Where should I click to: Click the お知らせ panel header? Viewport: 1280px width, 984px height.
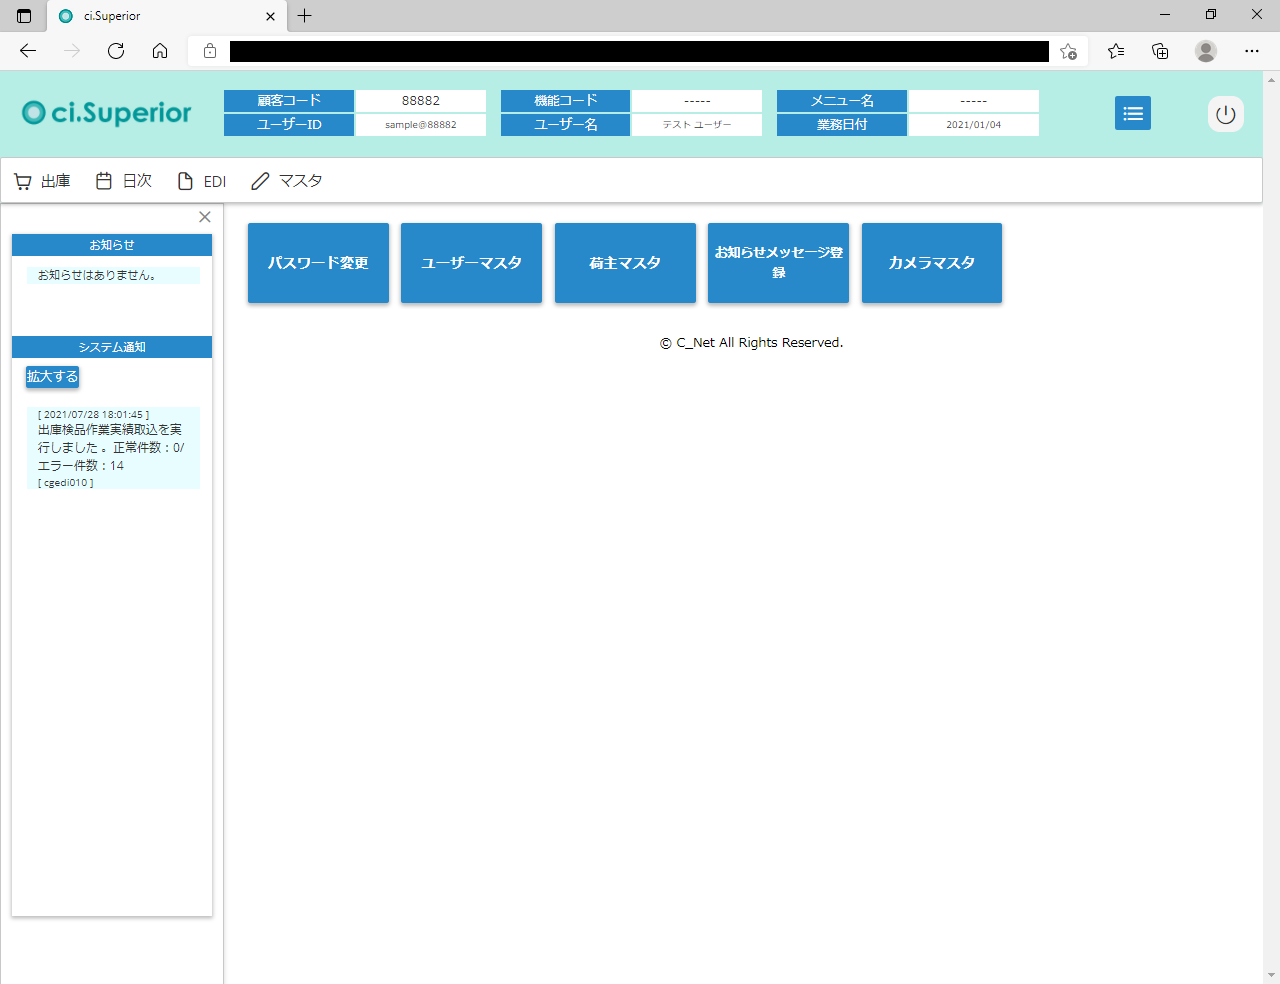112,245
